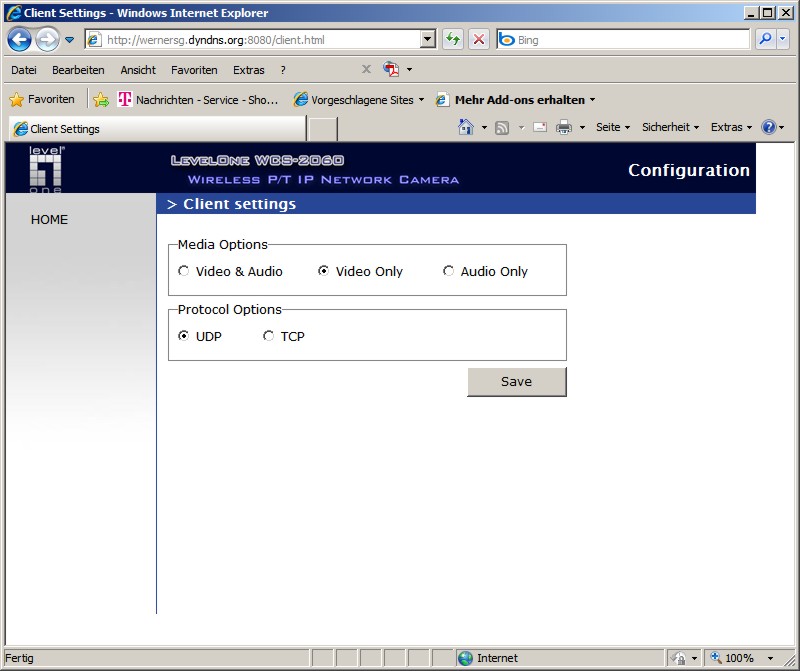The height and width of the screenshot is (671, 800).
Task: Click the new tab button
Action: click(x=323, y=129)
